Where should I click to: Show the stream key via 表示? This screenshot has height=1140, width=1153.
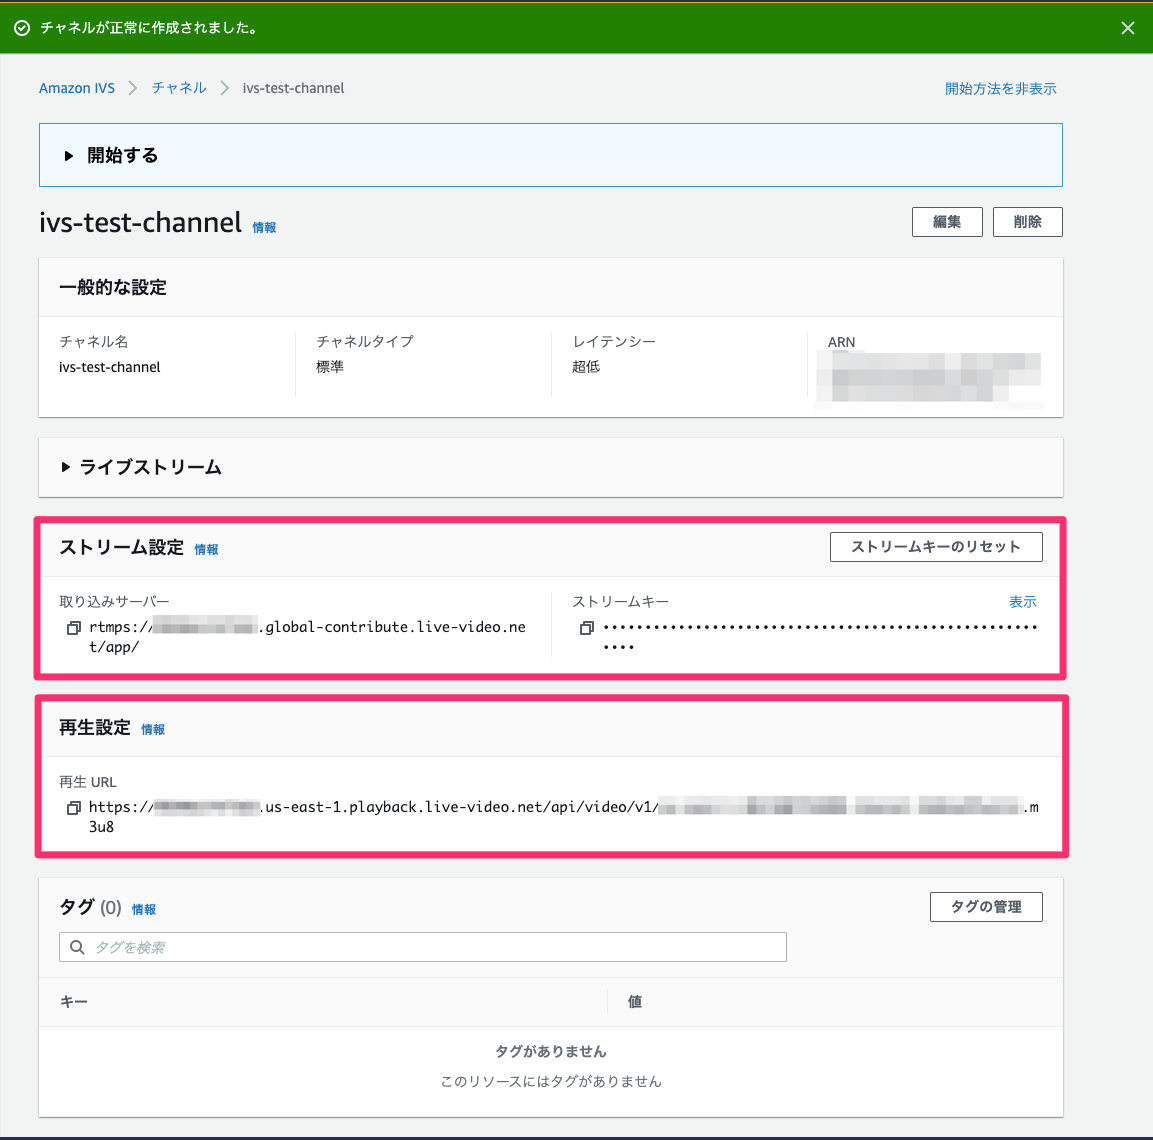(x=1022, y=602)
